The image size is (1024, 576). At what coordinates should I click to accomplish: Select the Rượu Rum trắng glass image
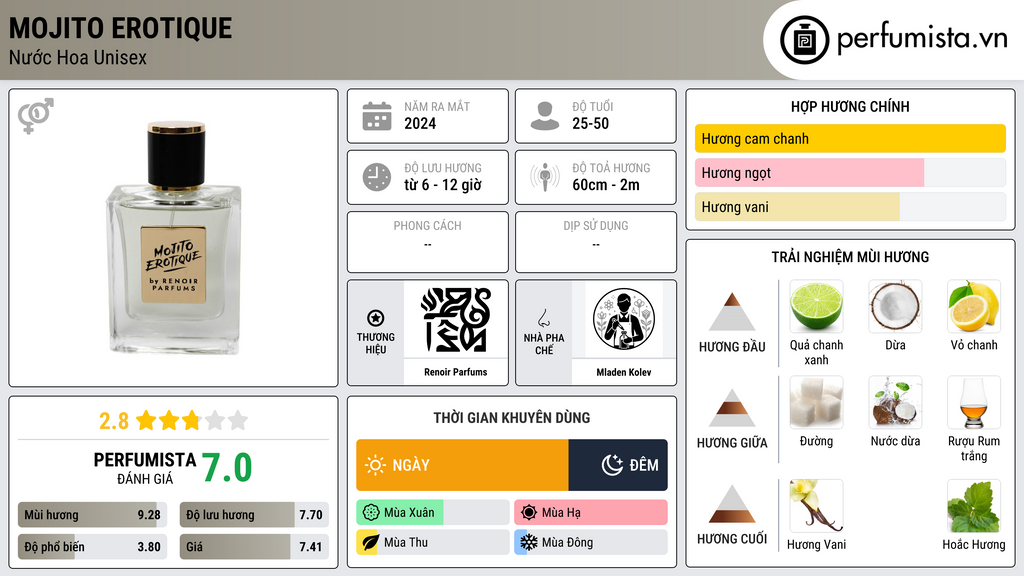click(974, 402)
